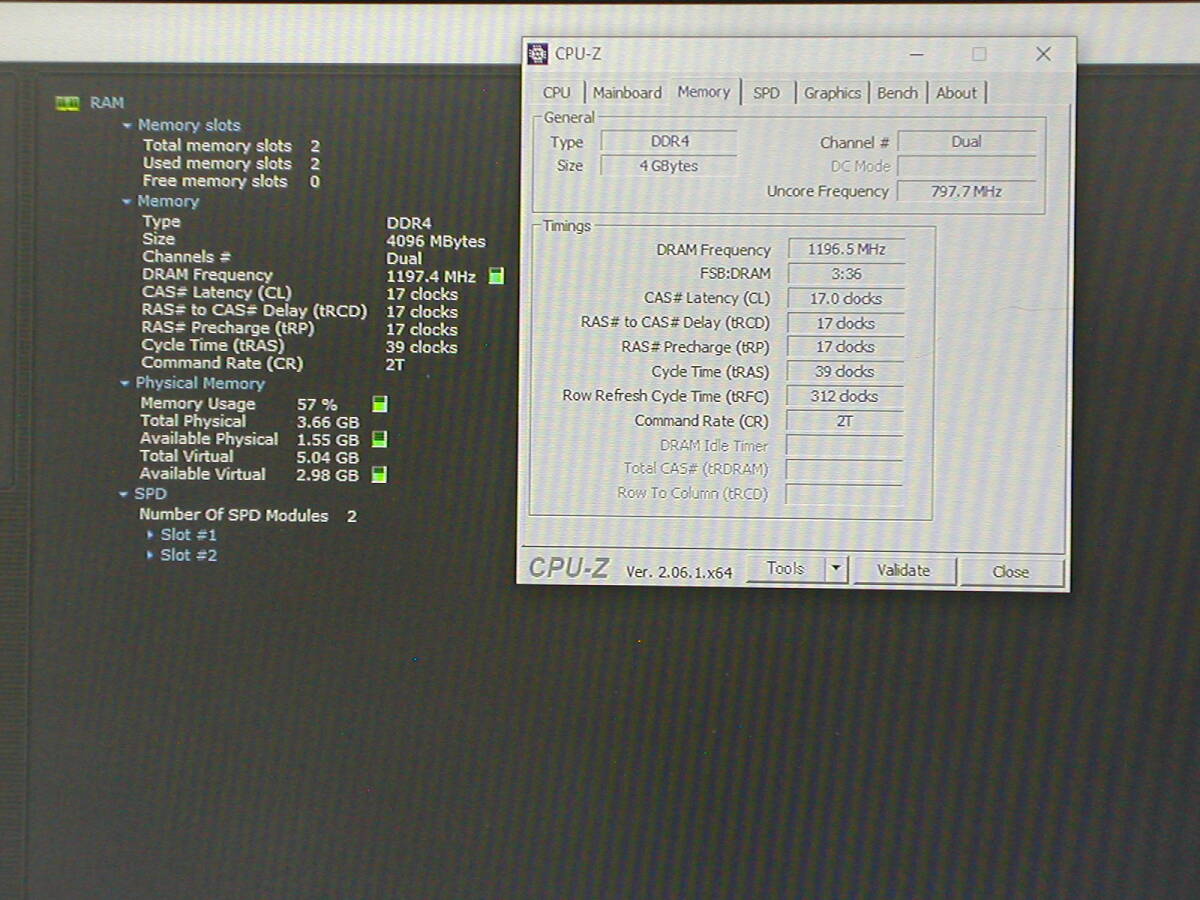Open the About tab
1200x900 pixels.
click(957, 93)
